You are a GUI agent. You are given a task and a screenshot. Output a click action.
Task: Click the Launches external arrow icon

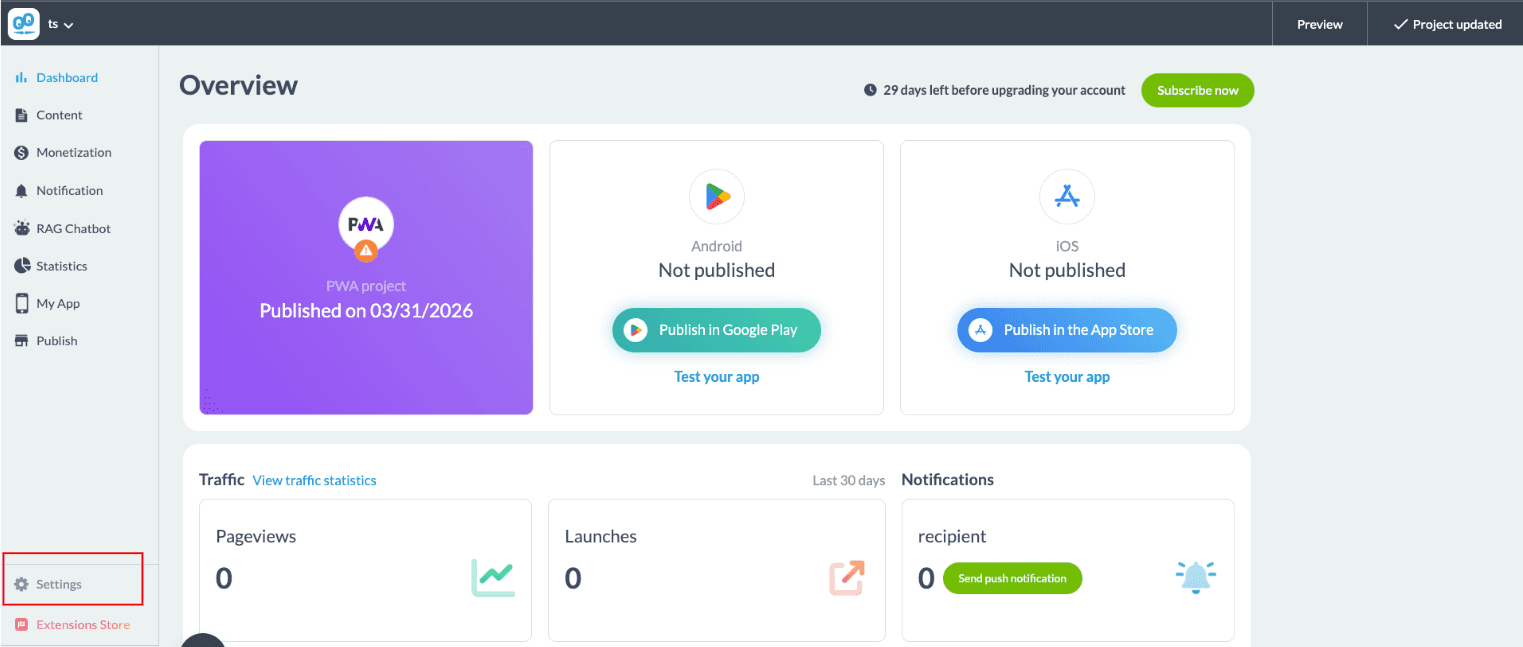click(x=846, y=577)
